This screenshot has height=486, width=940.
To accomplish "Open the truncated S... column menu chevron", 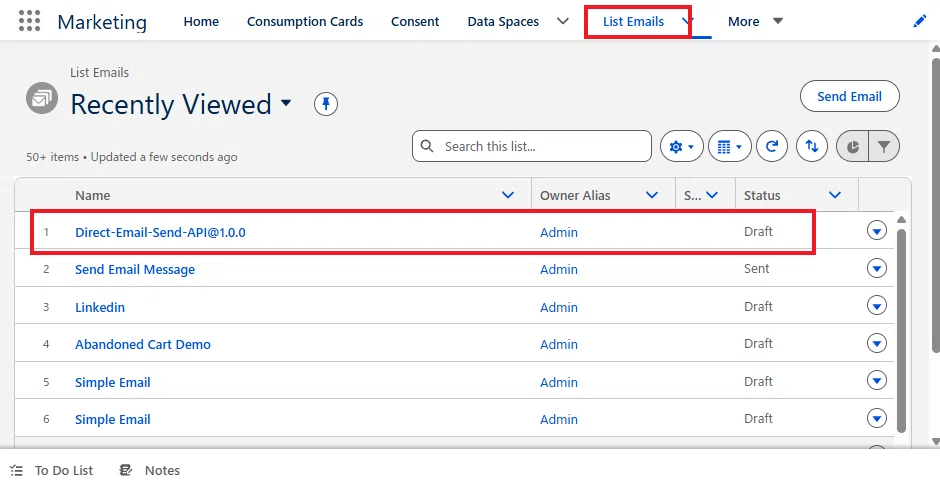I will (x=712, y=195).
